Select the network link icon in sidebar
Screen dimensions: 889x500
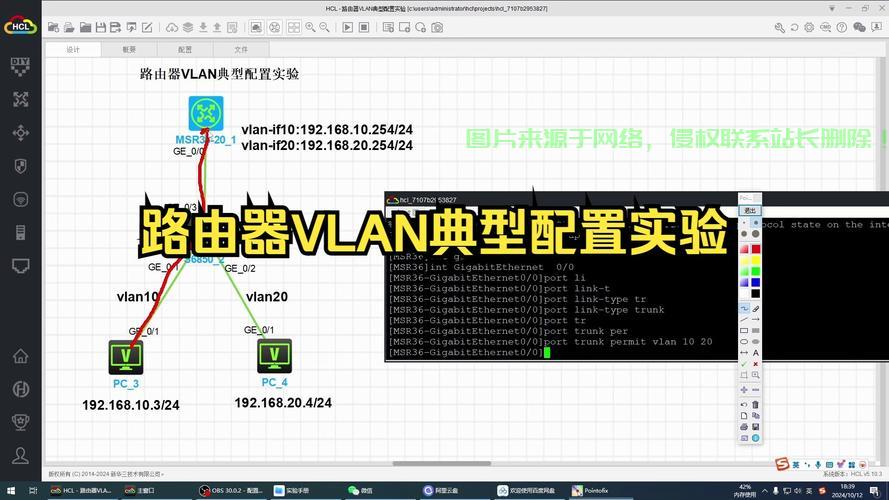pos(20,266)
